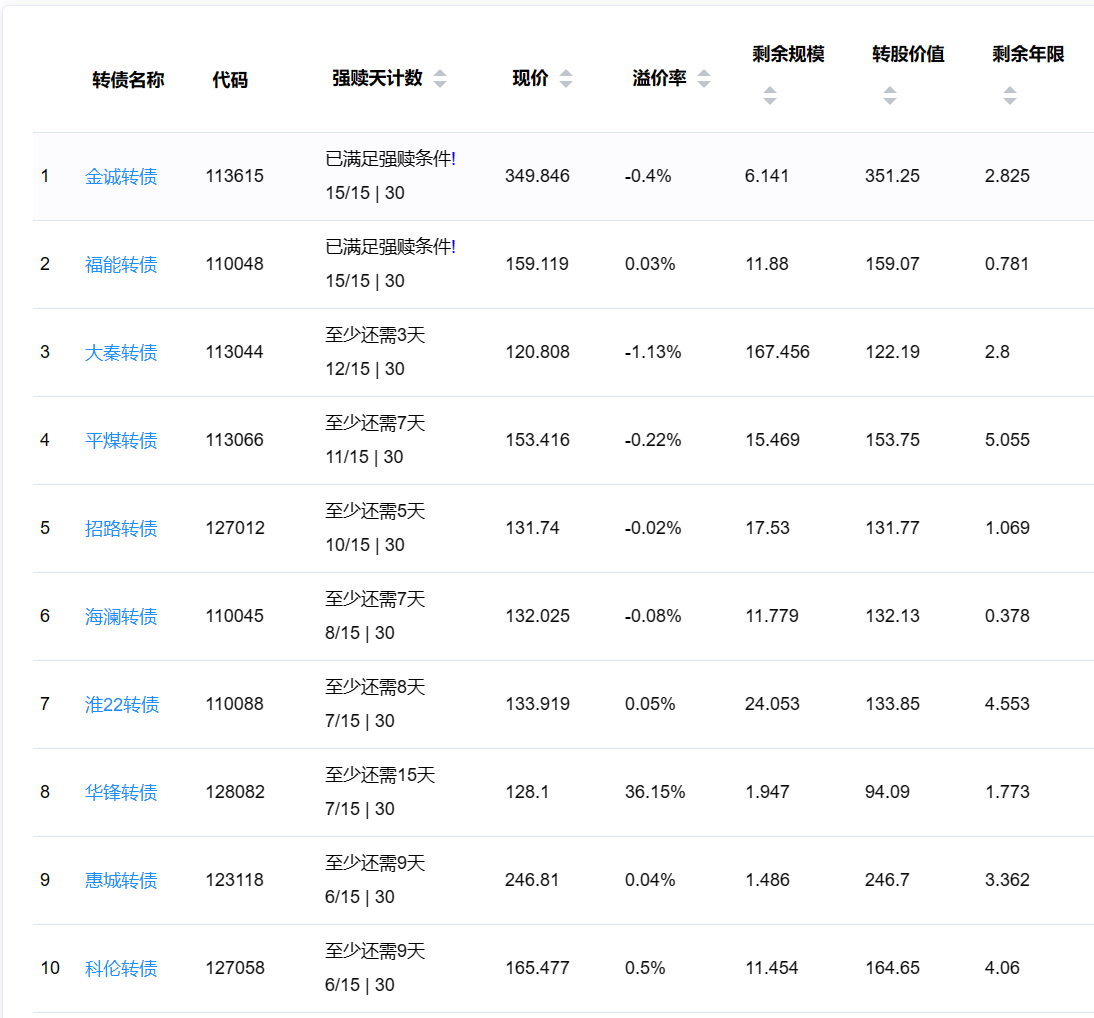Click 华锋转债 premium rate 36.15%

point(655,792)
